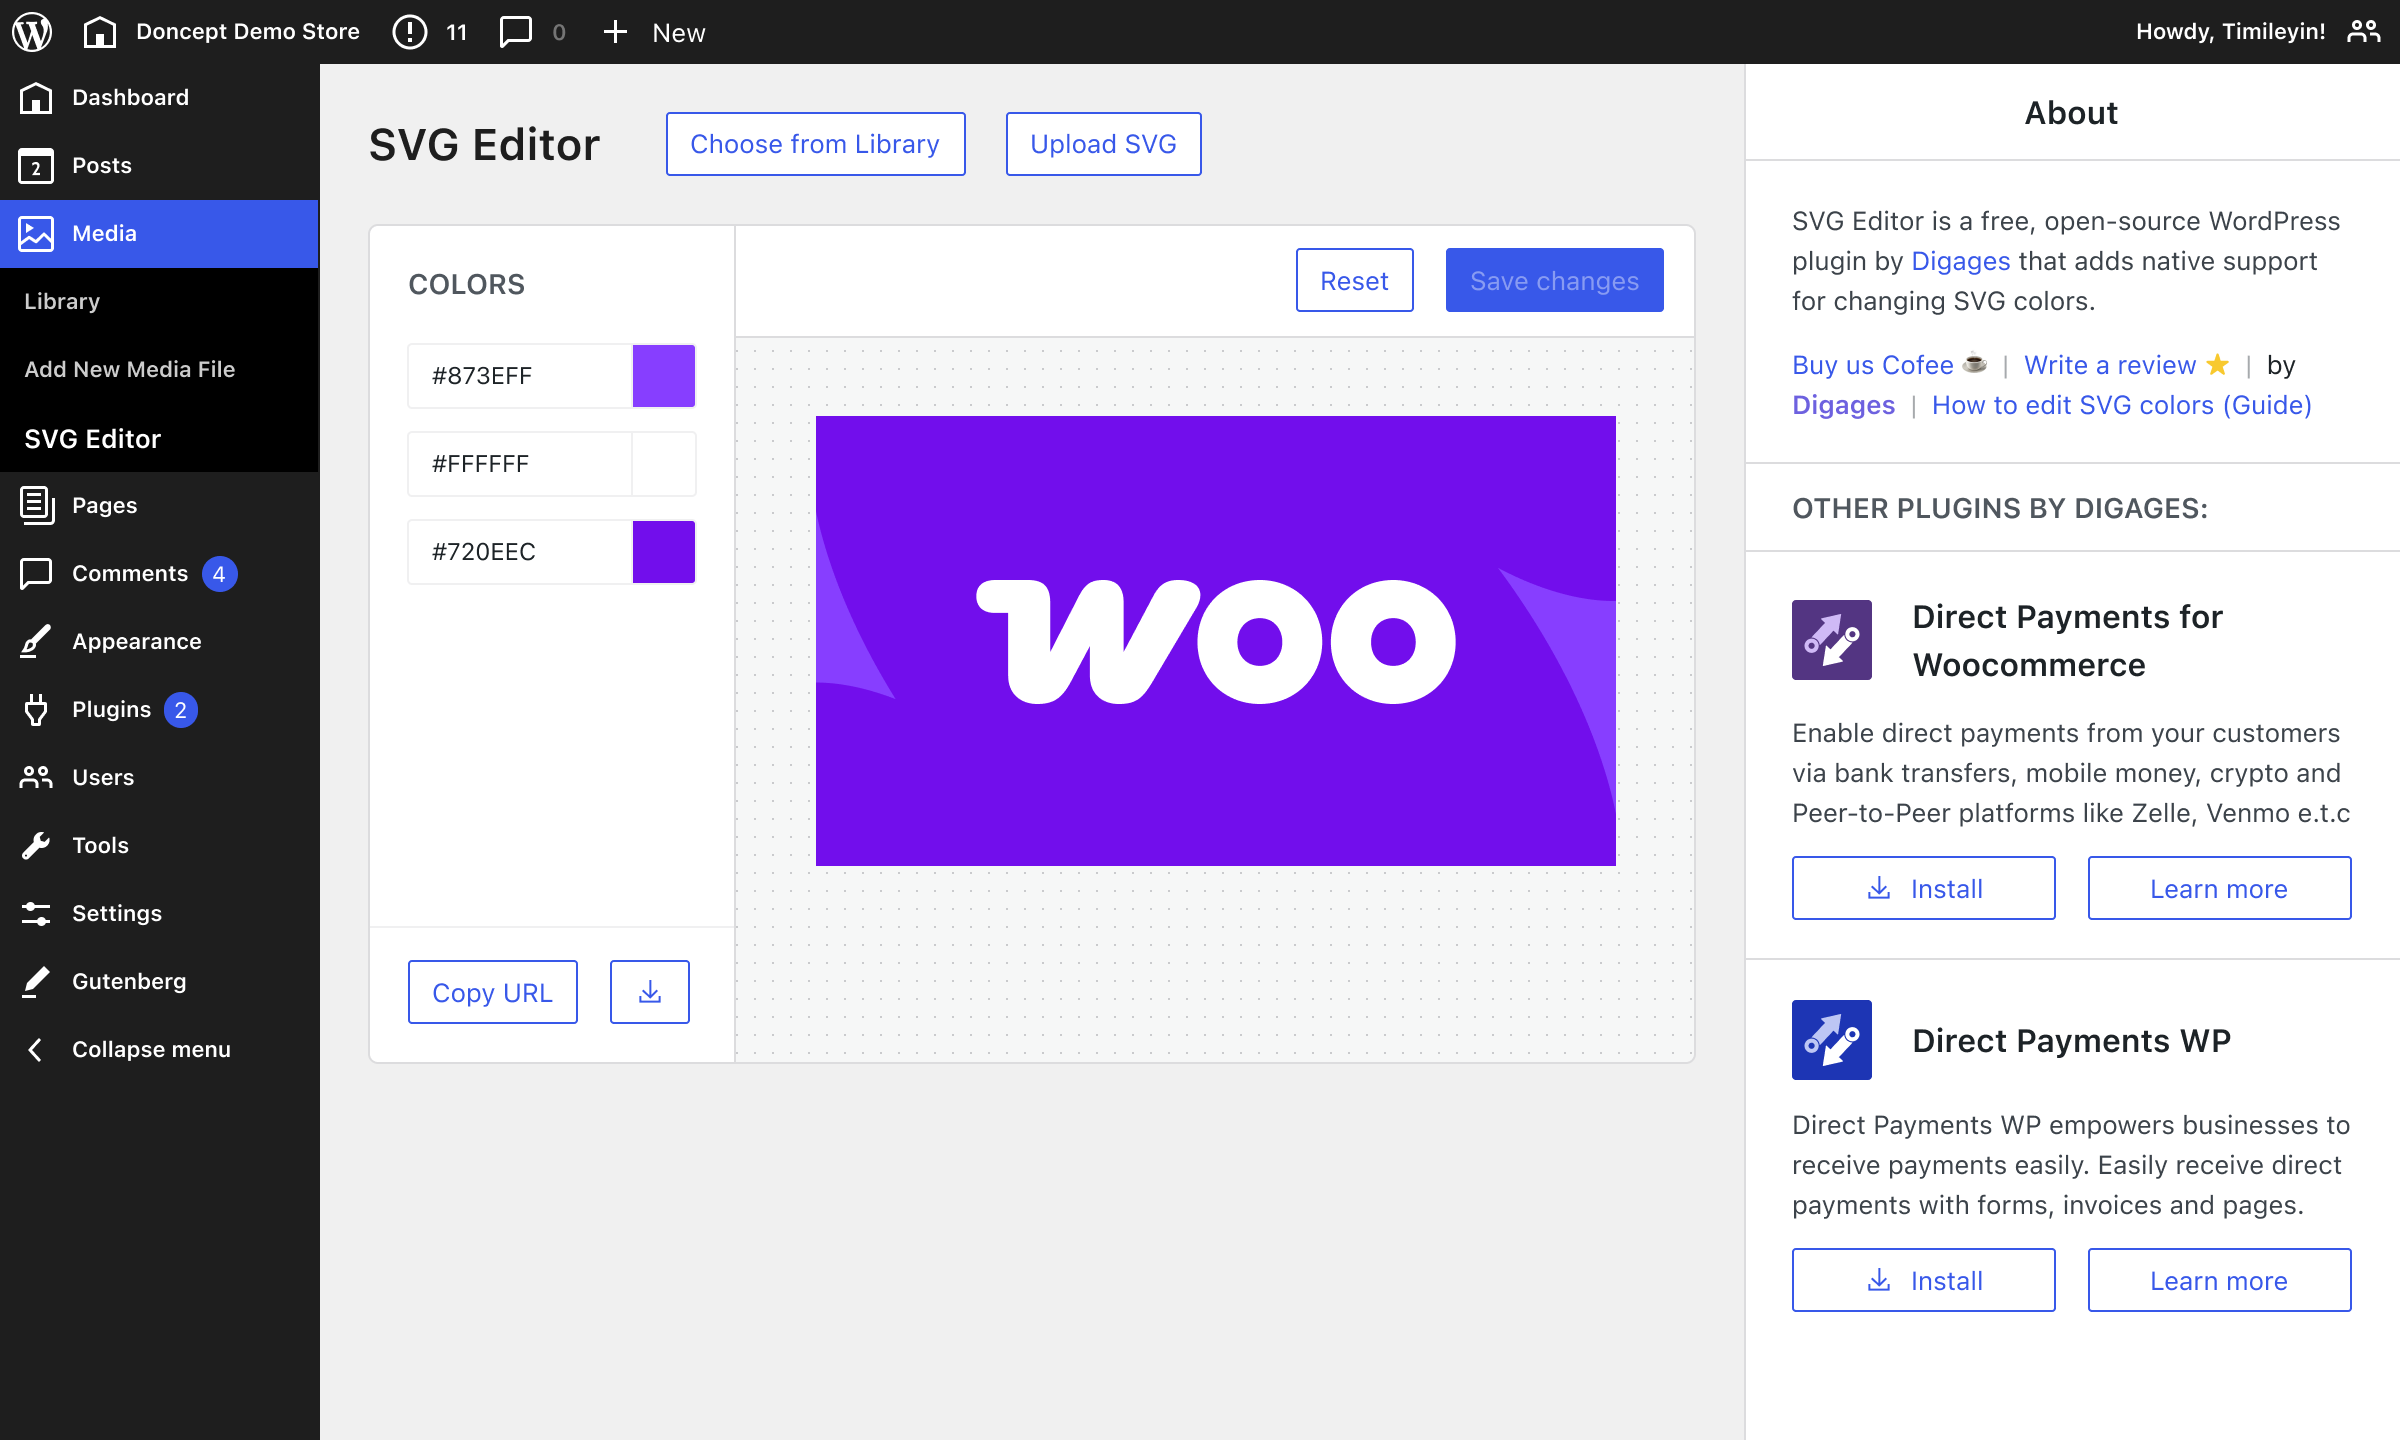Install Direct Payments WP plugin
The image size is (2400, 1440).
point(1923,1280)
